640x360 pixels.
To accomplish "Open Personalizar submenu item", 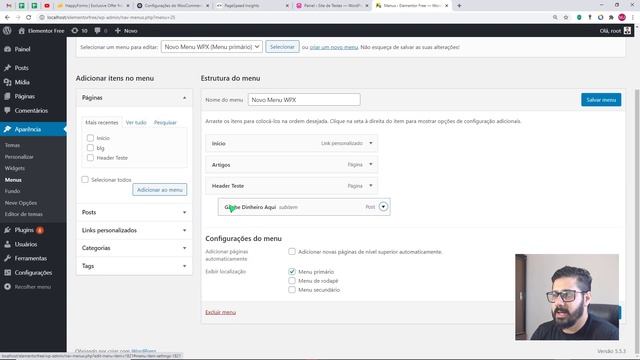I will pyautogui.click(x=19, y=157).
